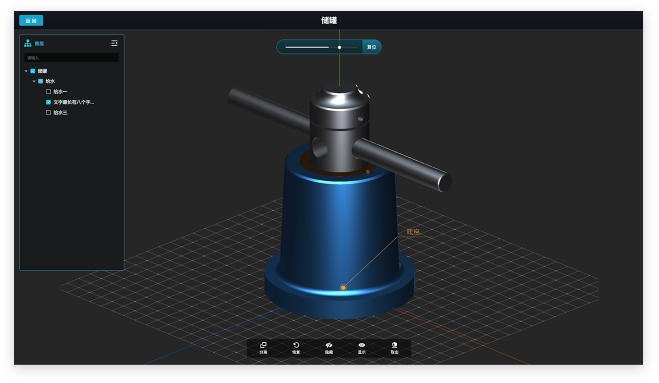659x383 pixels.
Task: Click the orange annotation marker dot on base
Action: [x=343, y=288]
